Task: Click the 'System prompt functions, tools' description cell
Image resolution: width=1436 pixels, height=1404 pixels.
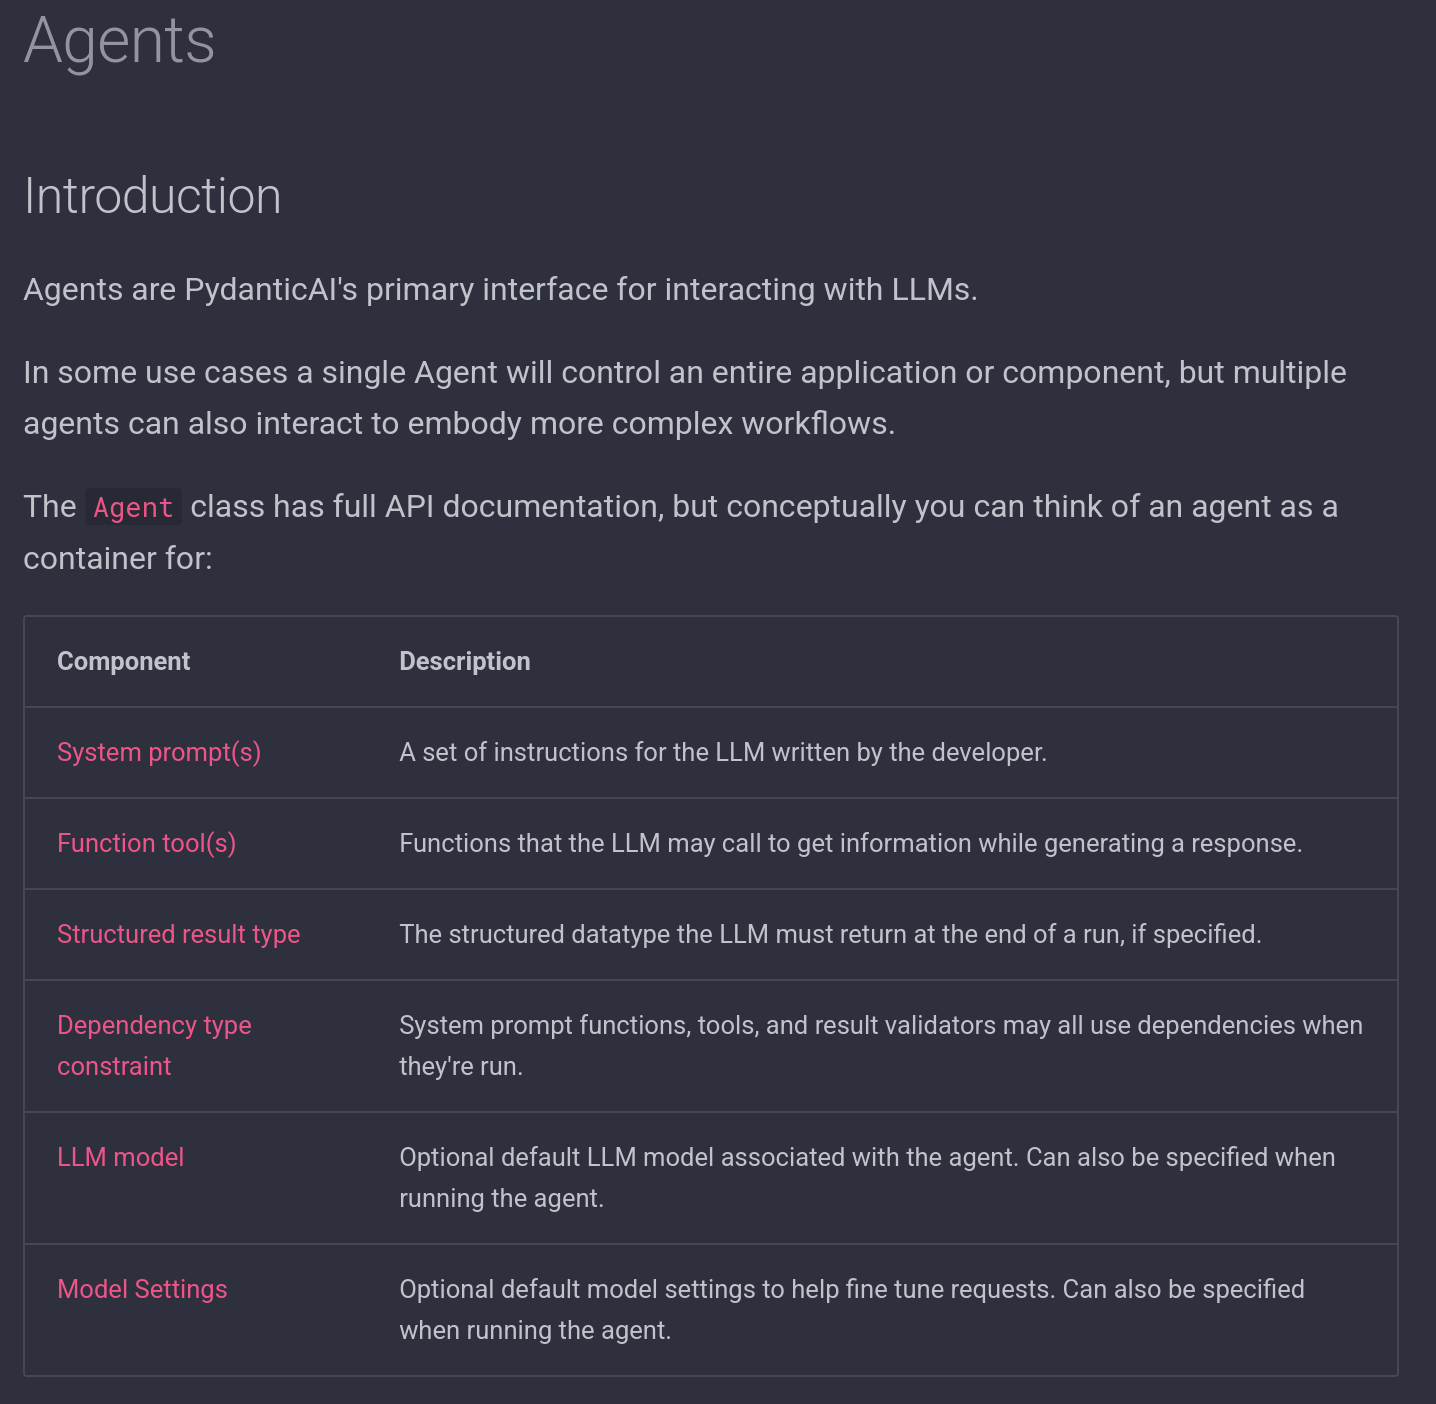Action: click(880, 1045)
